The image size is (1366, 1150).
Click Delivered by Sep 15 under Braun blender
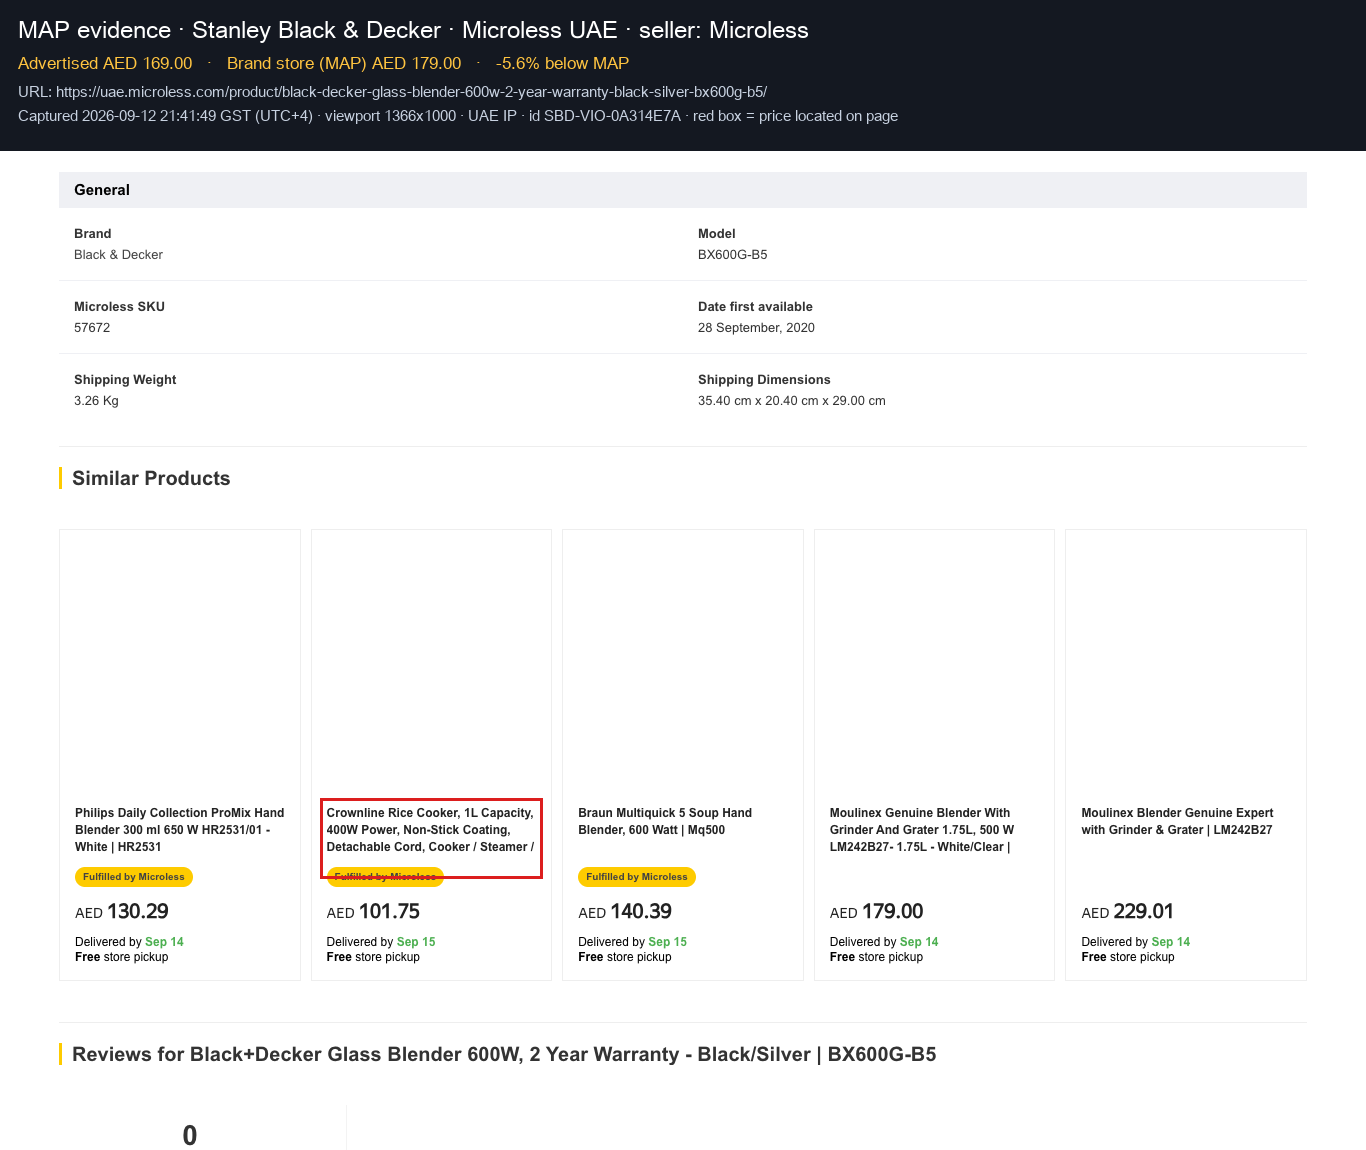tap(633, 942)
